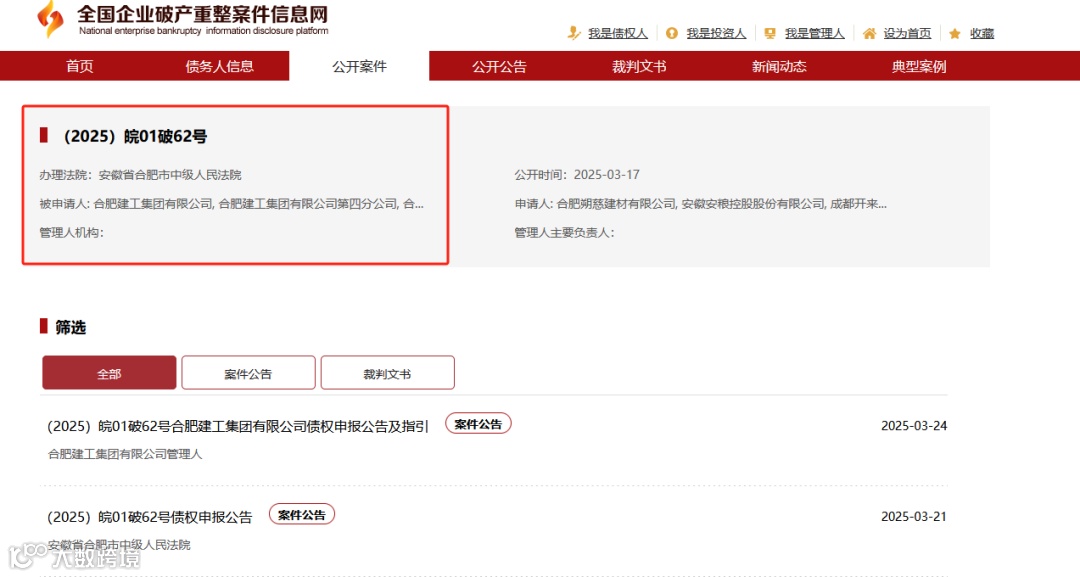
Task: Open the 我是债权人 link
Action: [x=618, y=33]
